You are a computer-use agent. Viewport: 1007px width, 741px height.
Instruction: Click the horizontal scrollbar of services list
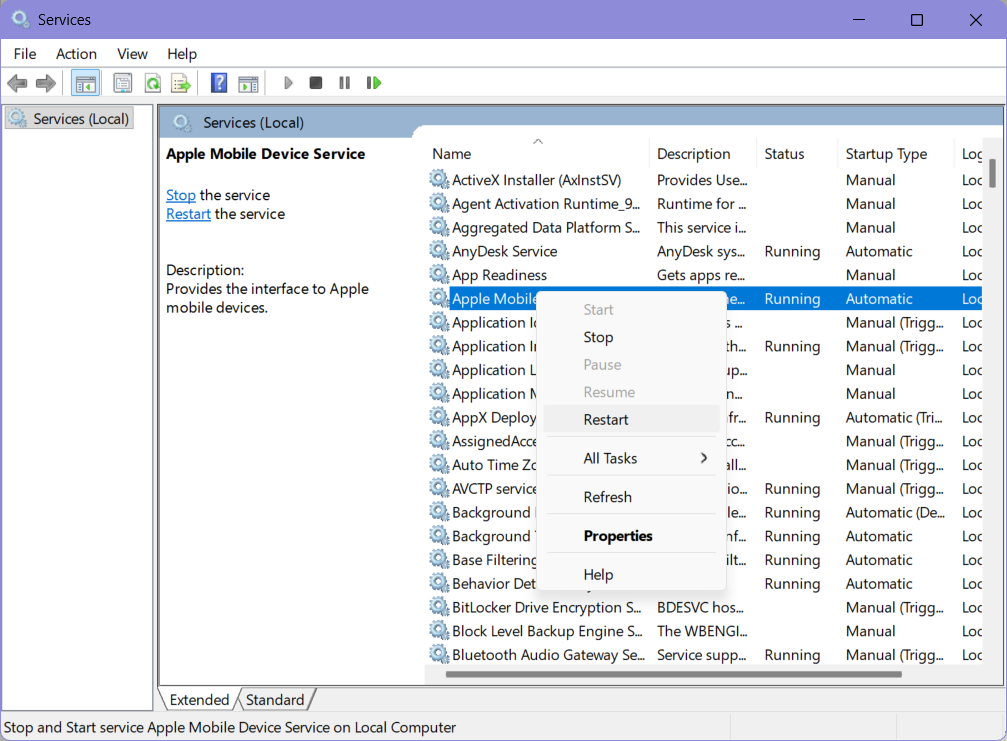(x=673, y=674)
